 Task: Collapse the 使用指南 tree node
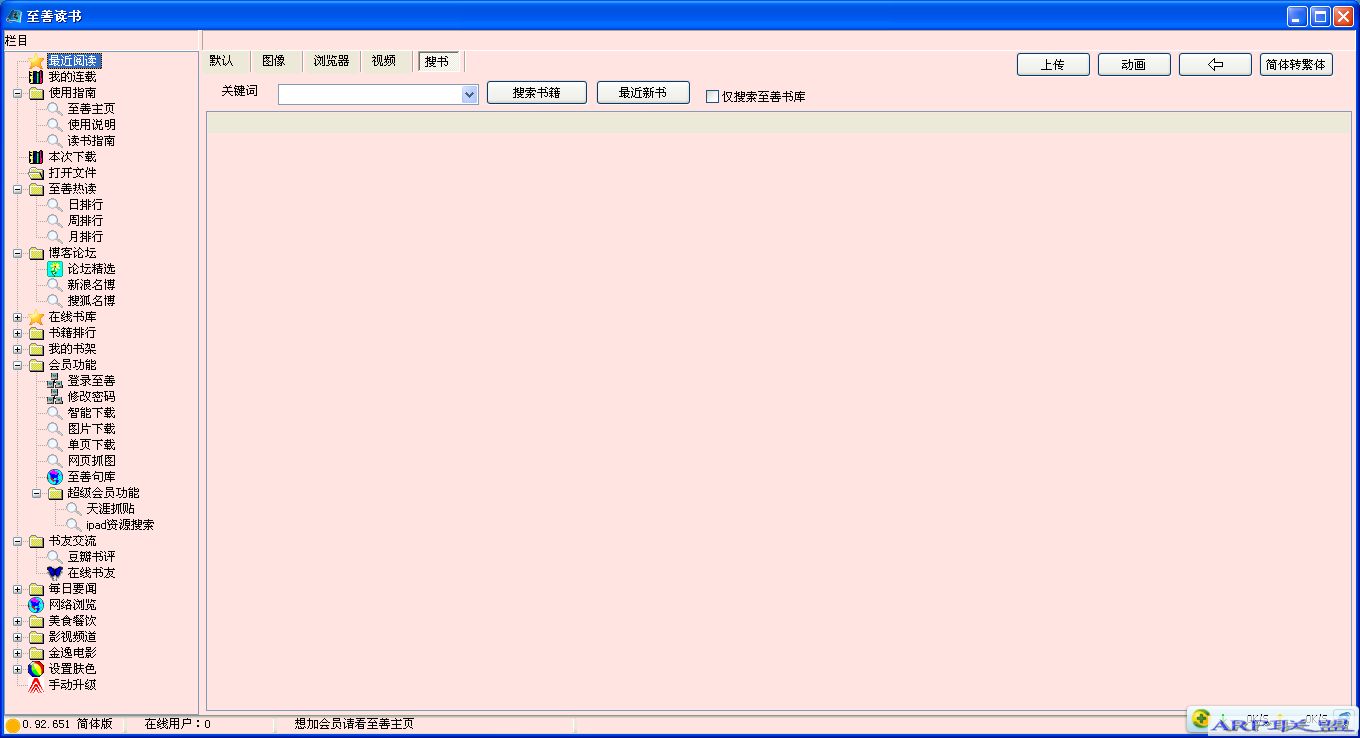pyautogui.click(x=17, y=93)
